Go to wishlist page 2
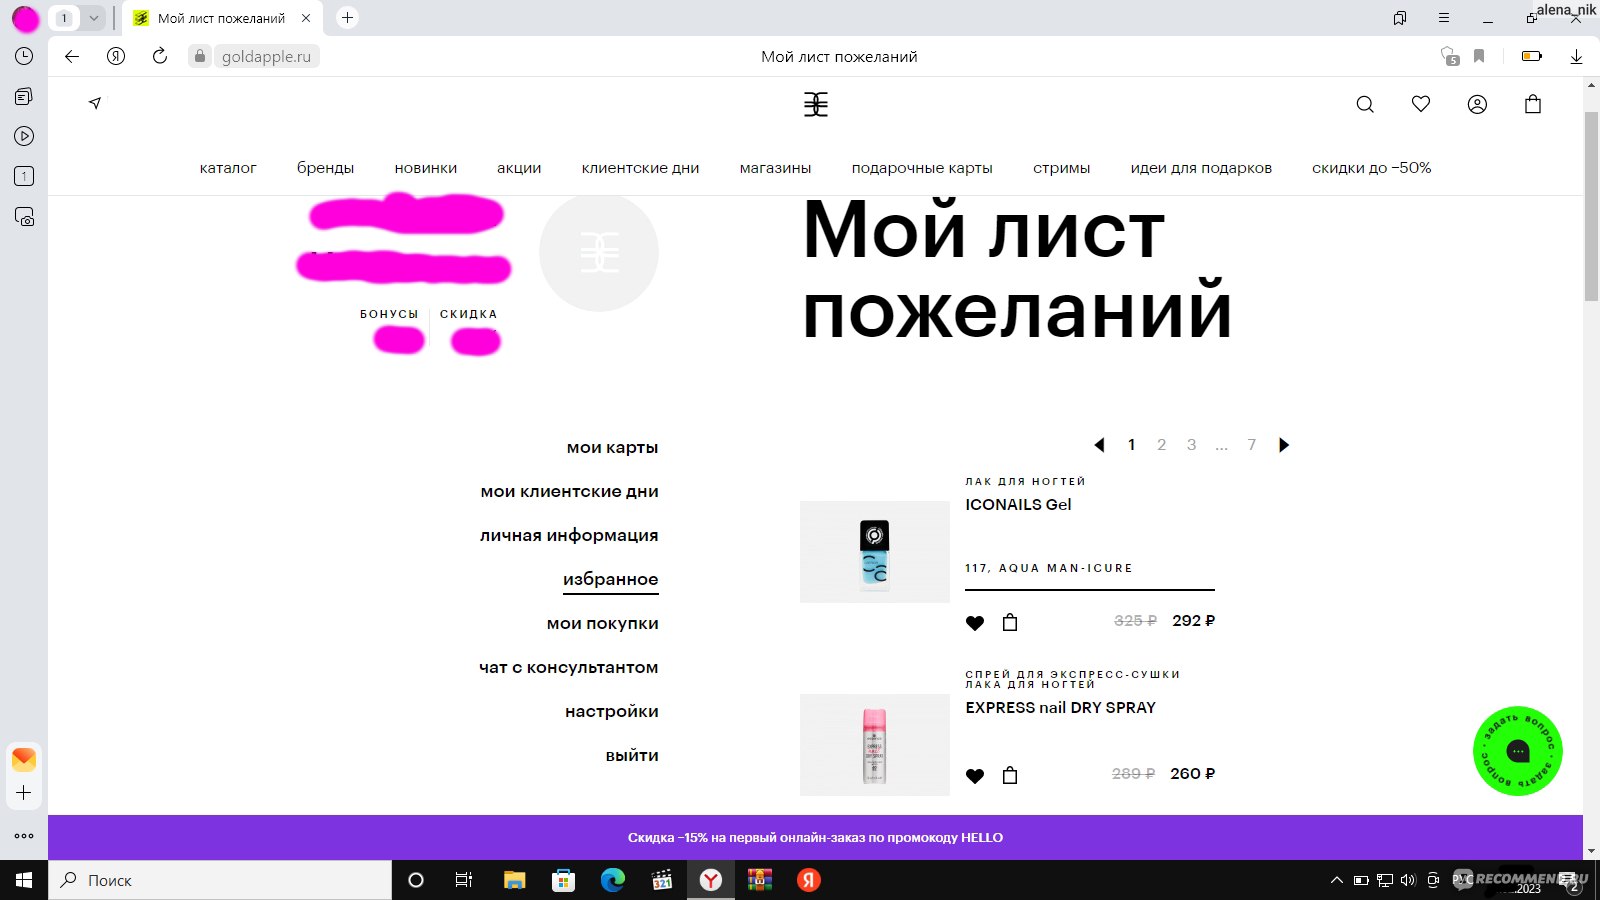The width and height of the screenshot is (1600, 900). pos(1161,445)
